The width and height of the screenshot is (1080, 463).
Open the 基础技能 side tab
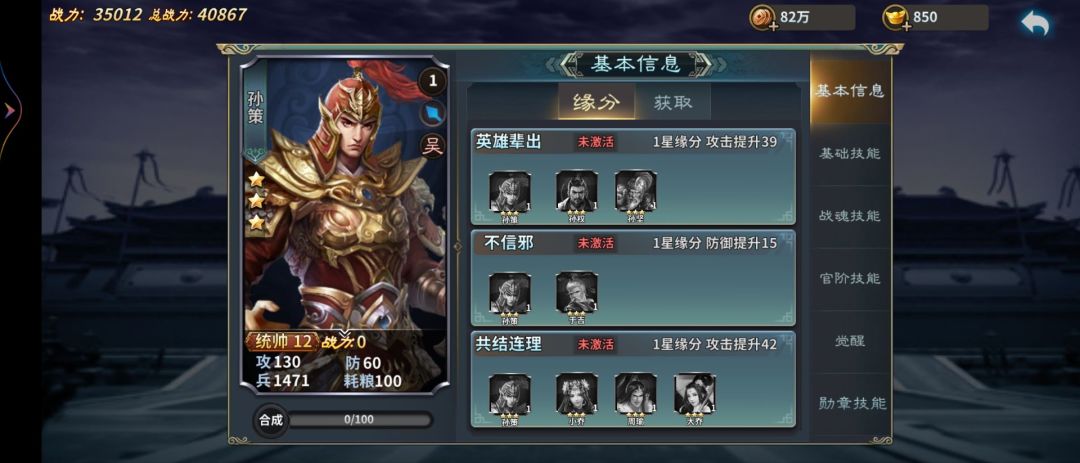click(850, 154)
